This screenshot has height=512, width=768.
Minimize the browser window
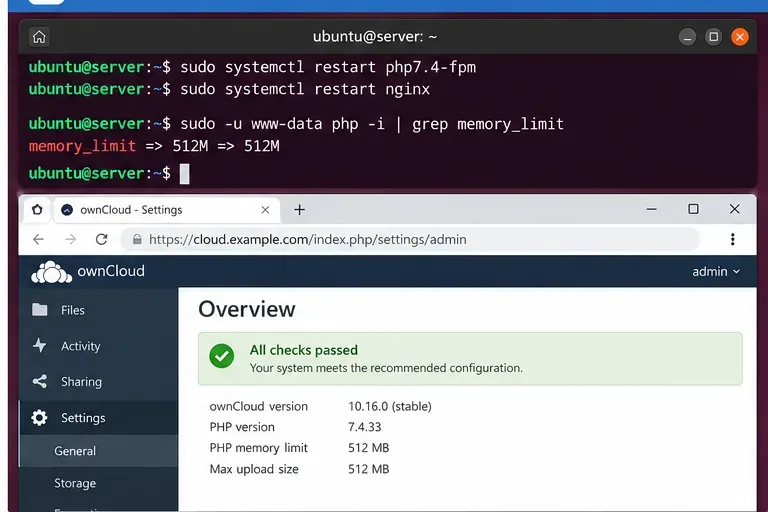point(651,209)
